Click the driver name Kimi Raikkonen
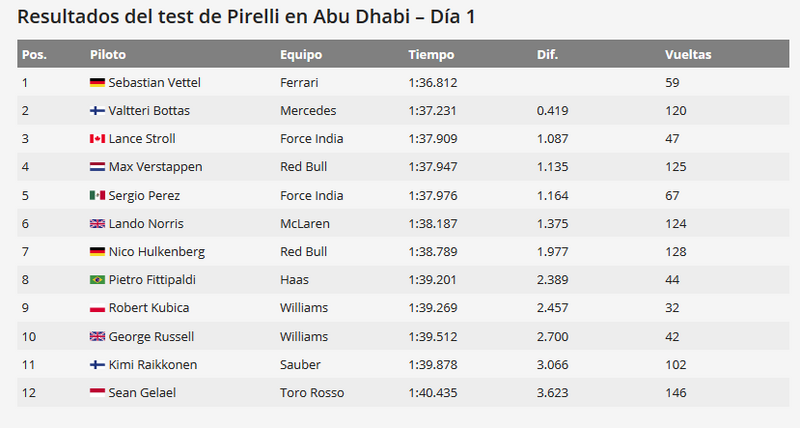This screenshot has width=800, height=428. pos(153,365)
